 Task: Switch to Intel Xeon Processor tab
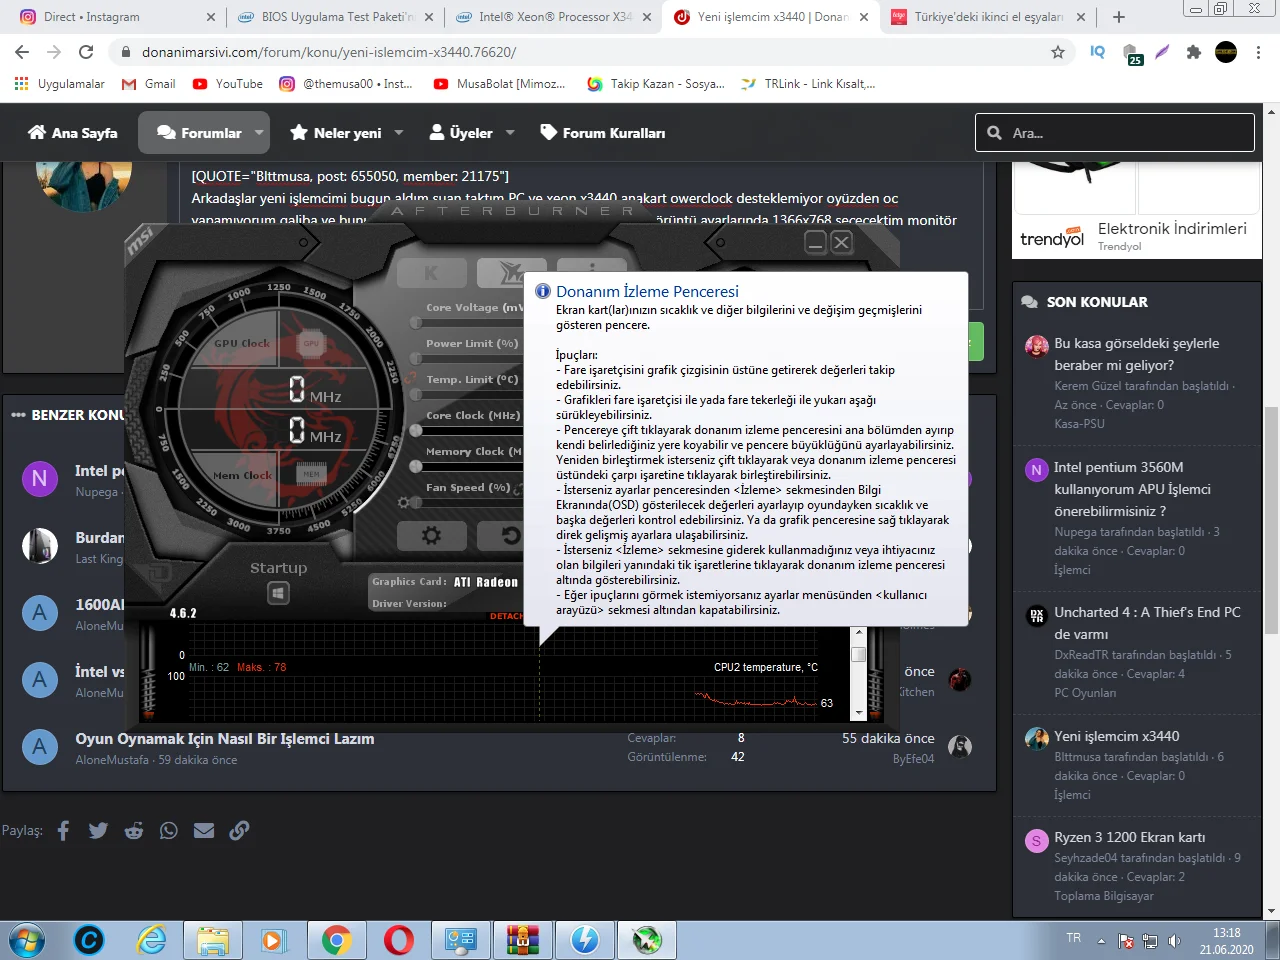(x=552, y=17)
